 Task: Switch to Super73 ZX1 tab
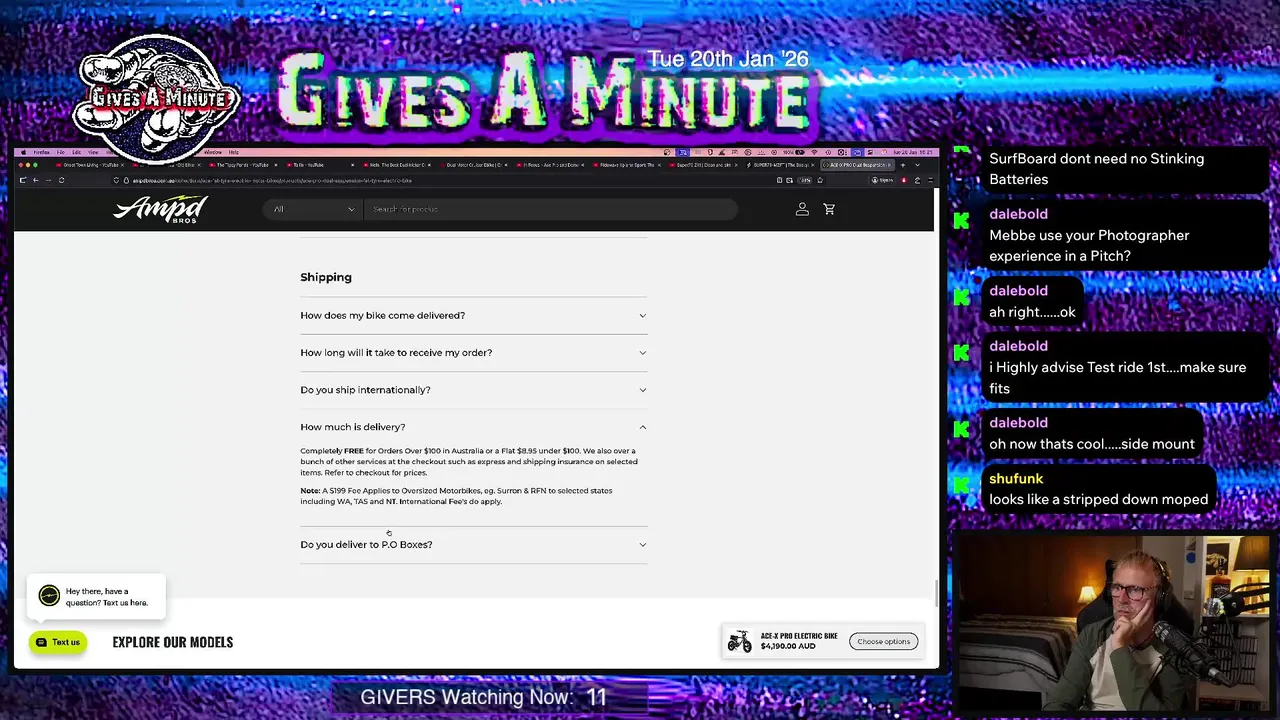tap(704, 165)
